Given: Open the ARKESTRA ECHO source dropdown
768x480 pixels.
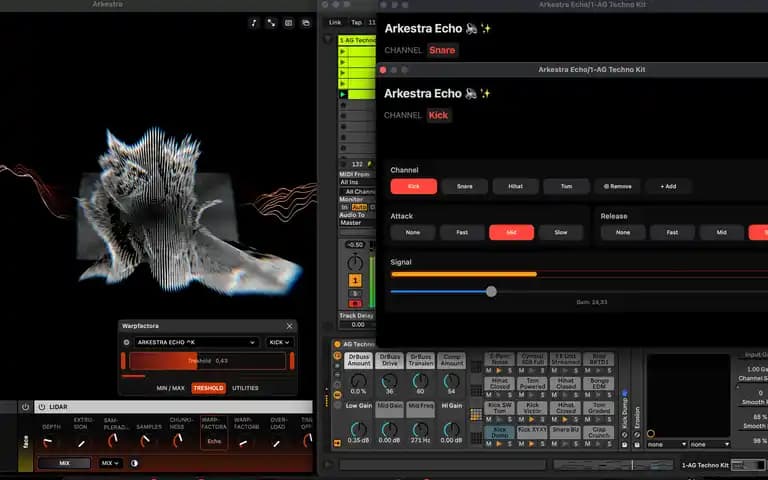Looking at the screenshot, I should tap(196, 342).
